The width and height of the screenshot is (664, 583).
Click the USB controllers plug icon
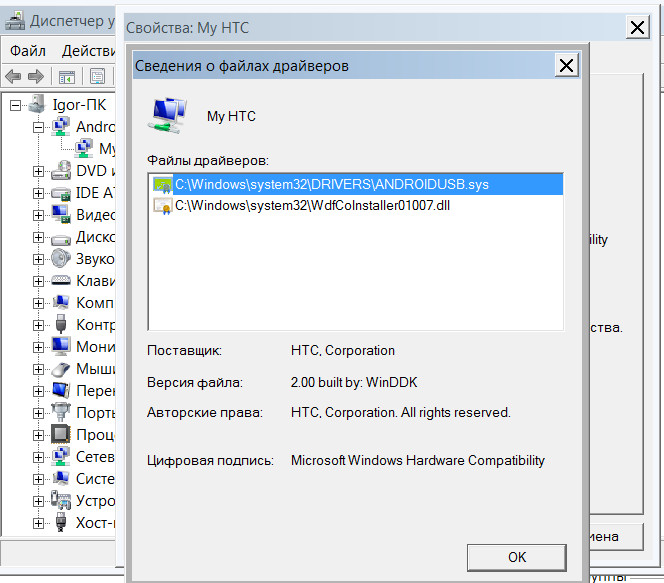click(x=61, y=324)
